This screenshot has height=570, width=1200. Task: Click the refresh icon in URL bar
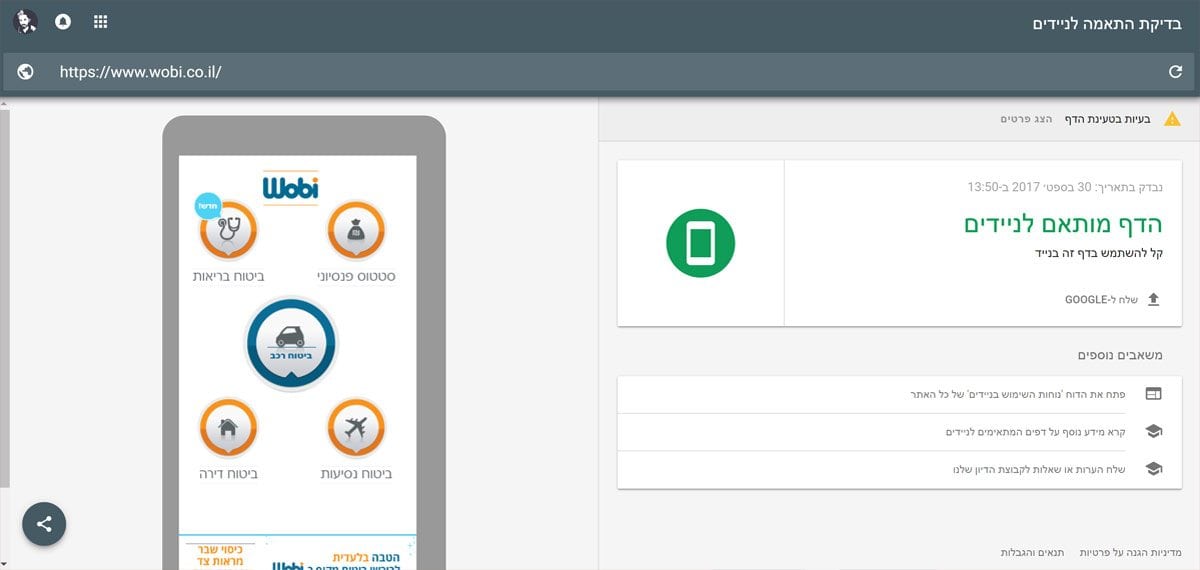[1175, 72]
